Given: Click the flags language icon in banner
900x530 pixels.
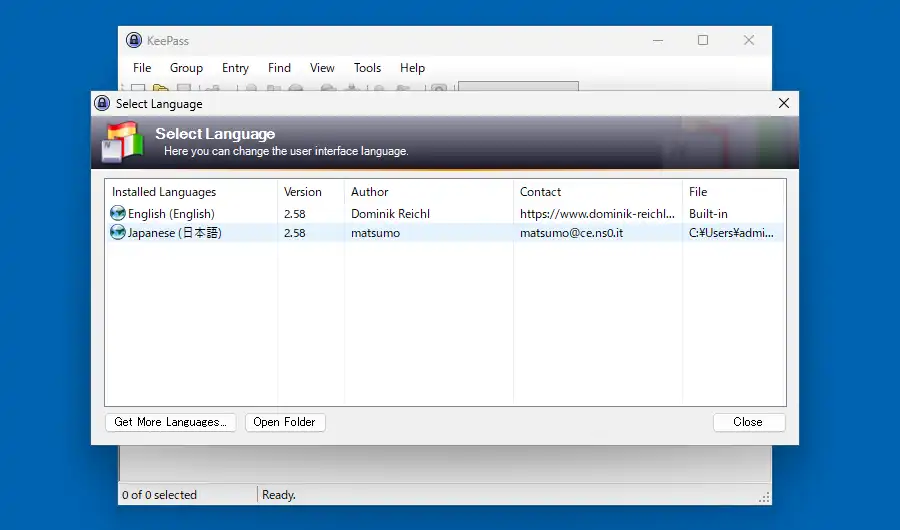Looking at the screenshot, I should coord(122,142).
